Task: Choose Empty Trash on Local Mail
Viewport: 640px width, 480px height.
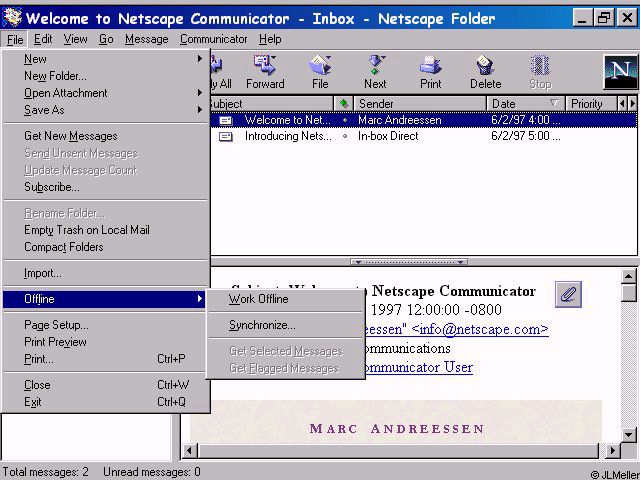Action: pyautogui.click(x=87, y=230)
